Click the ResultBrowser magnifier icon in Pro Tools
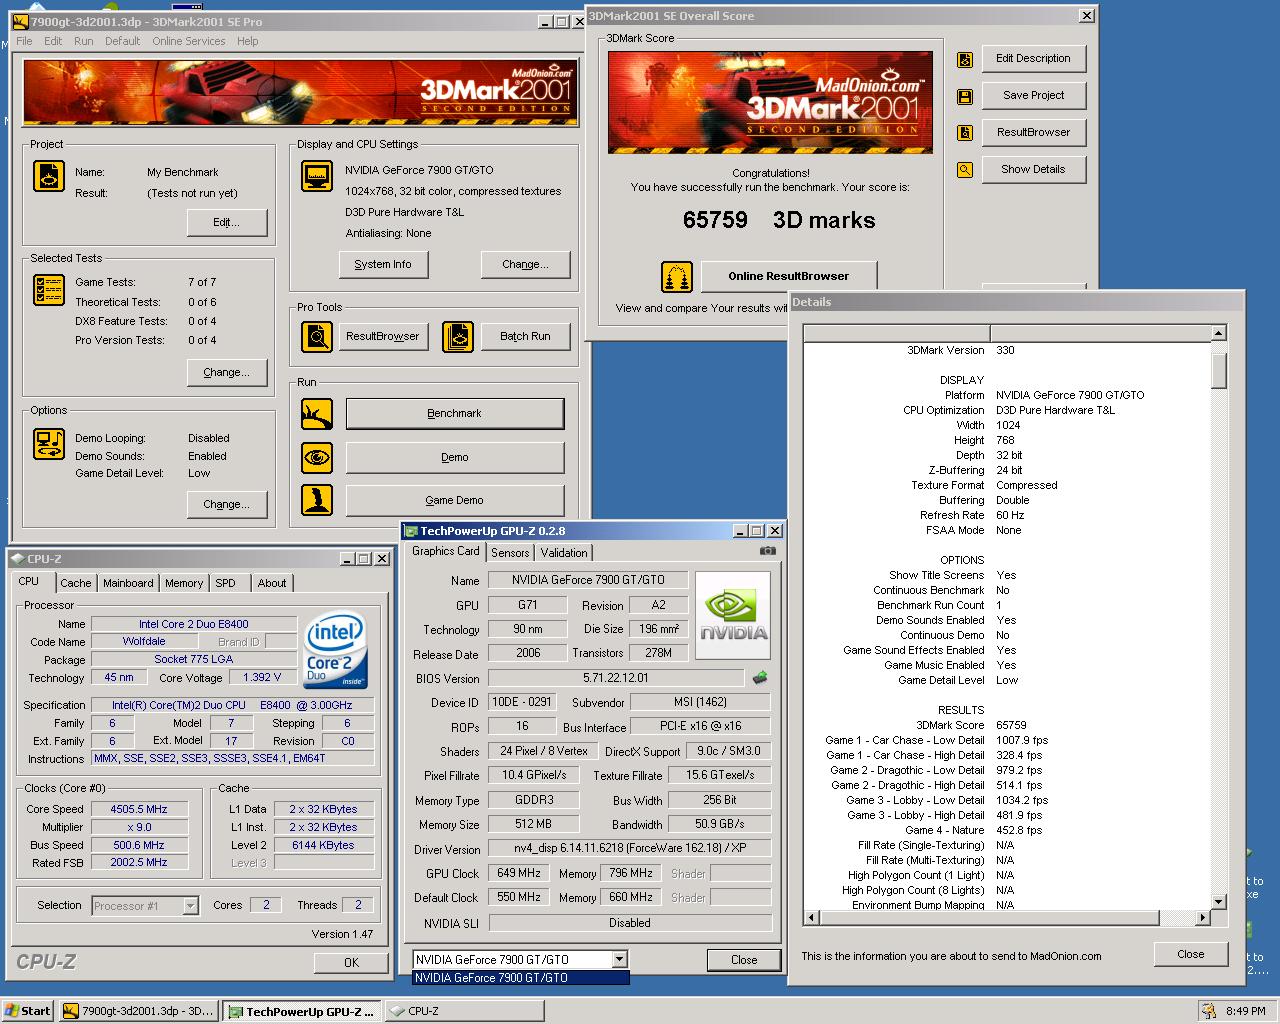 coord(317,337)
